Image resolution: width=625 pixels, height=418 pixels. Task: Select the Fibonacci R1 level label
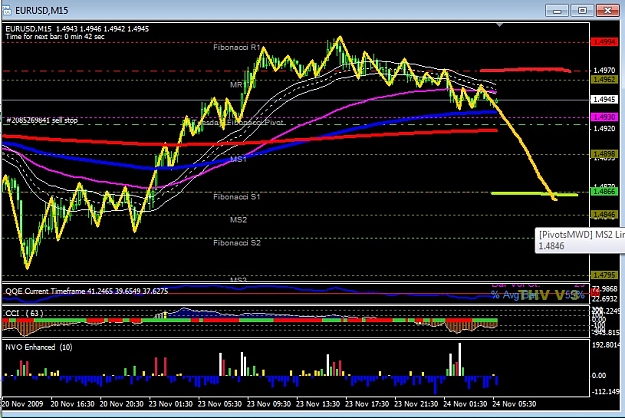point(237,47)
